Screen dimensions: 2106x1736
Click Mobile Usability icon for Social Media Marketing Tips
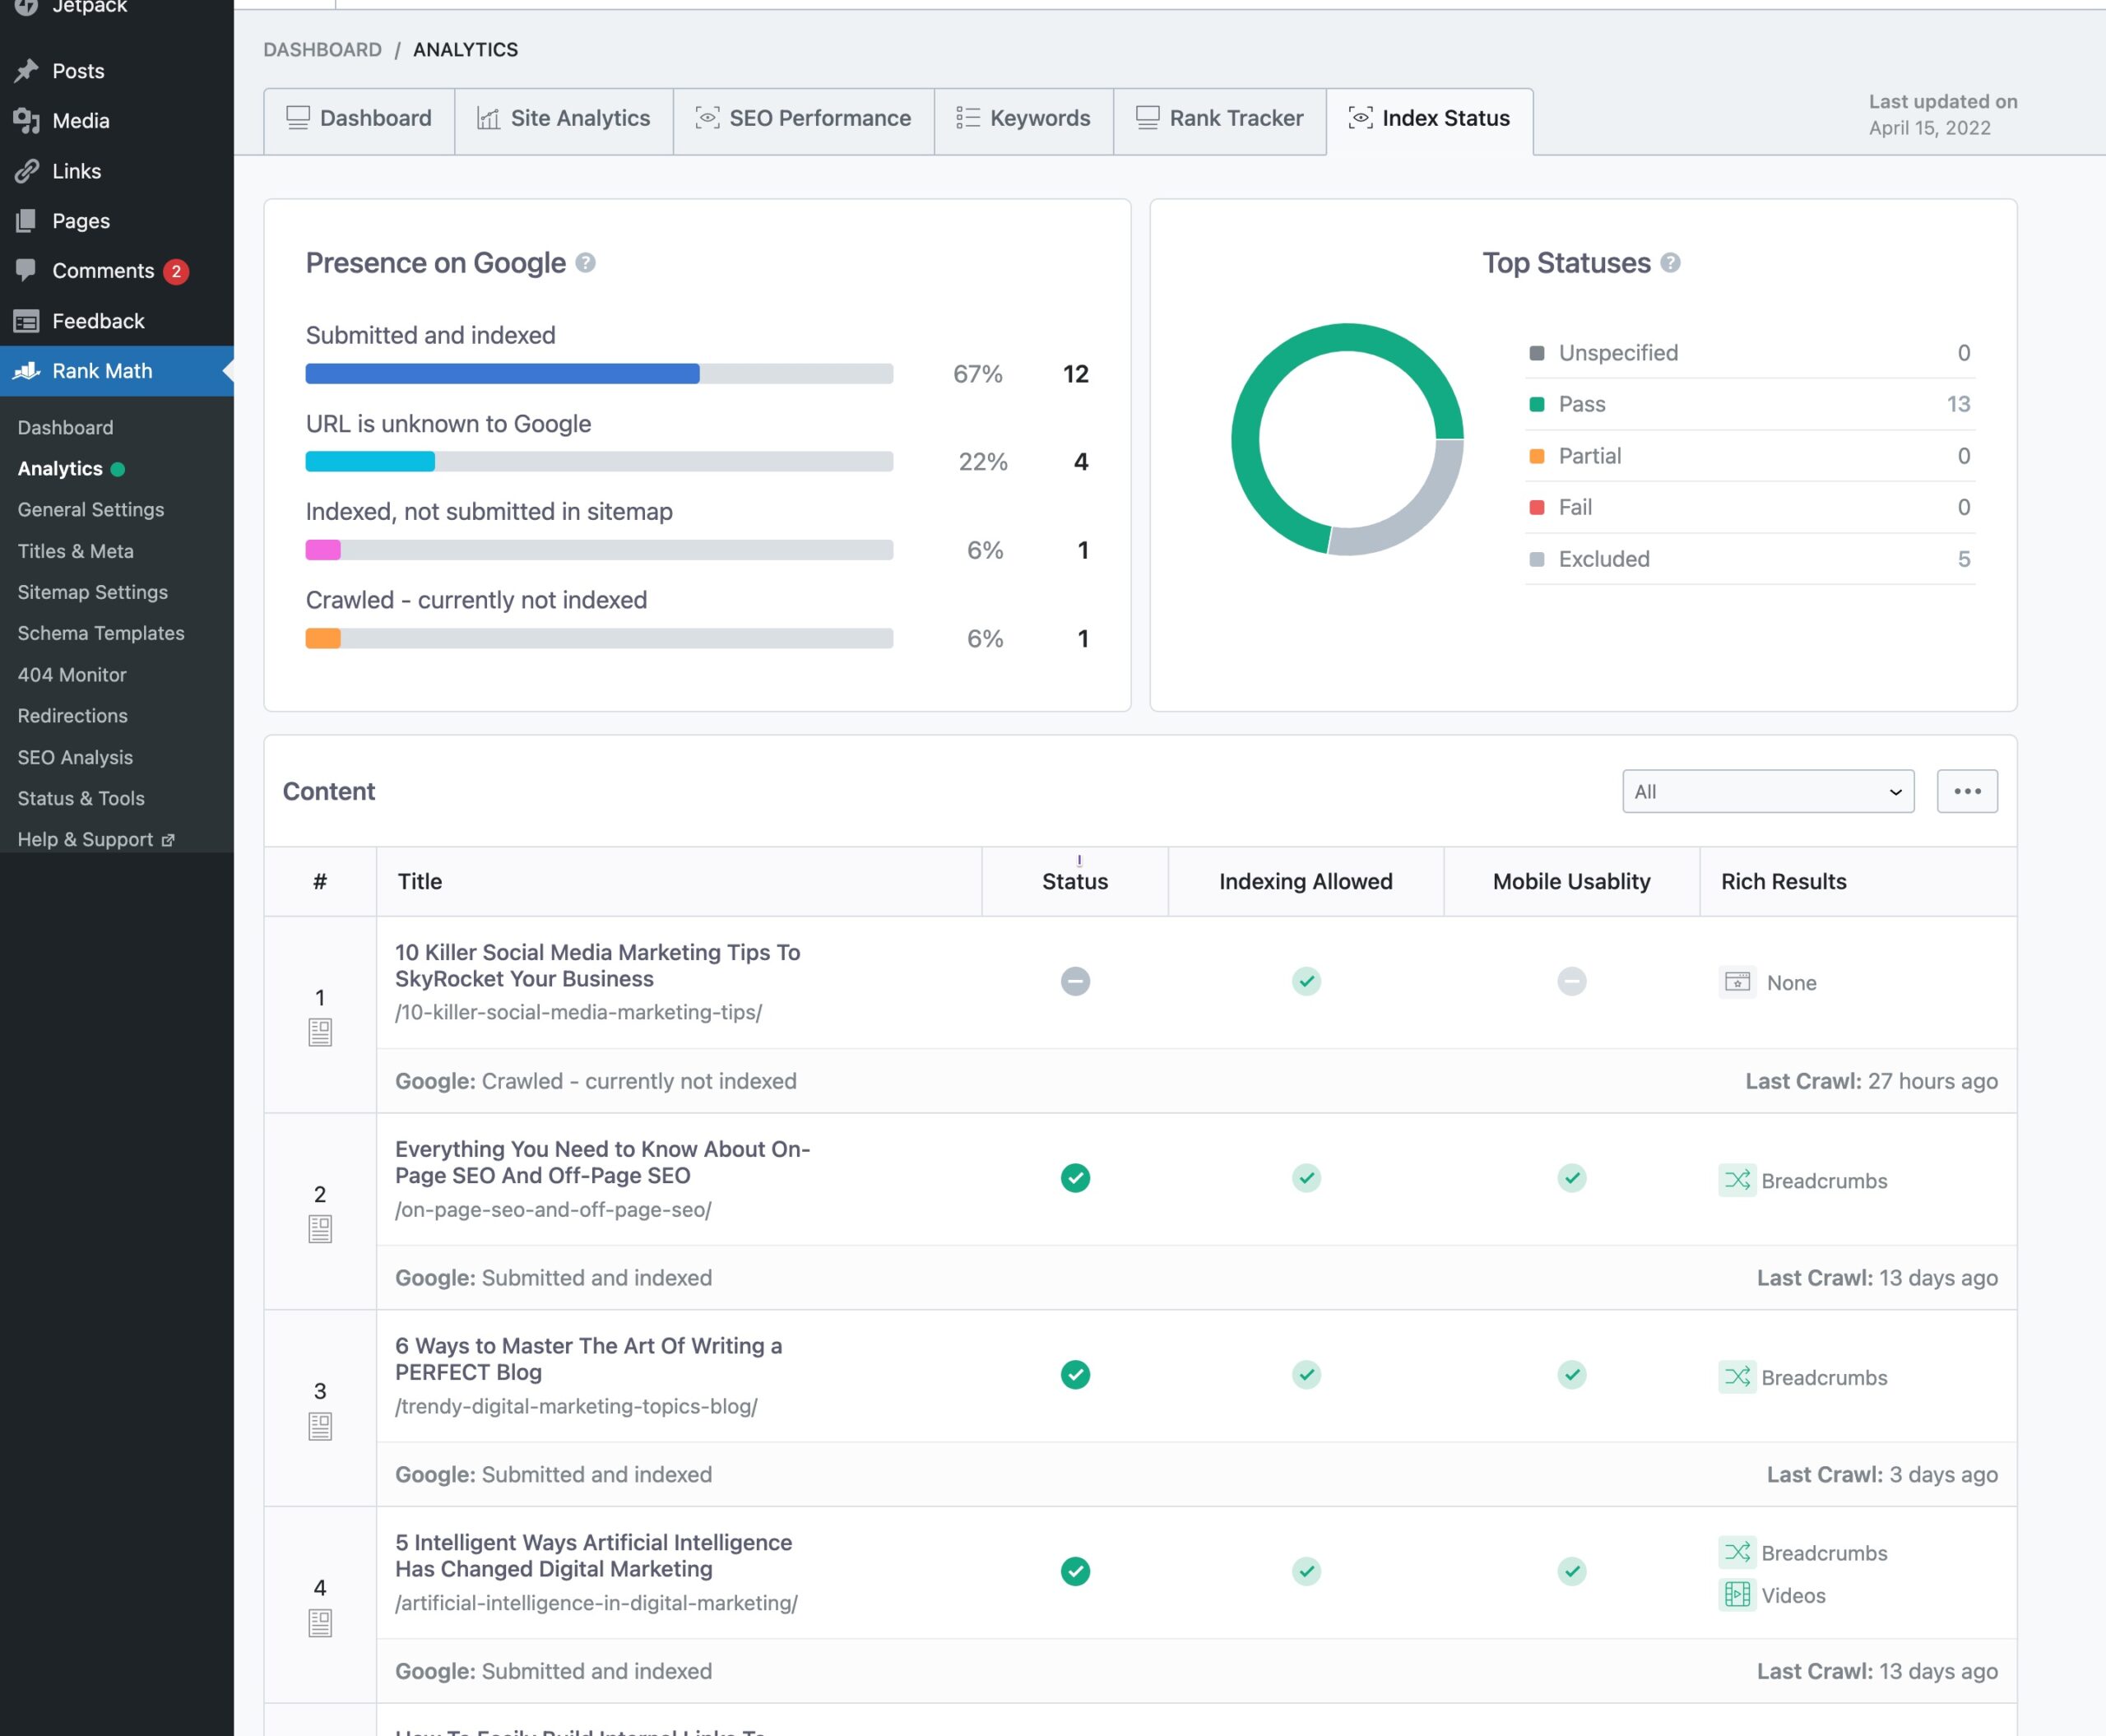point(1572,981)
